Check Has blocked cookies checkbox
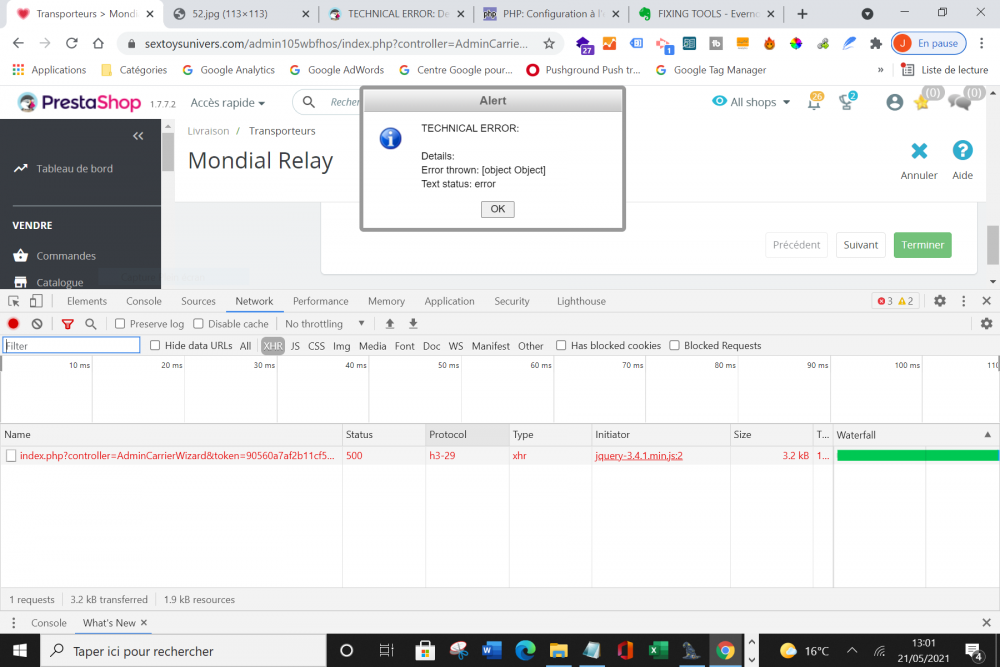Viewport: 1000px width, 667px height. click(561, 345)
